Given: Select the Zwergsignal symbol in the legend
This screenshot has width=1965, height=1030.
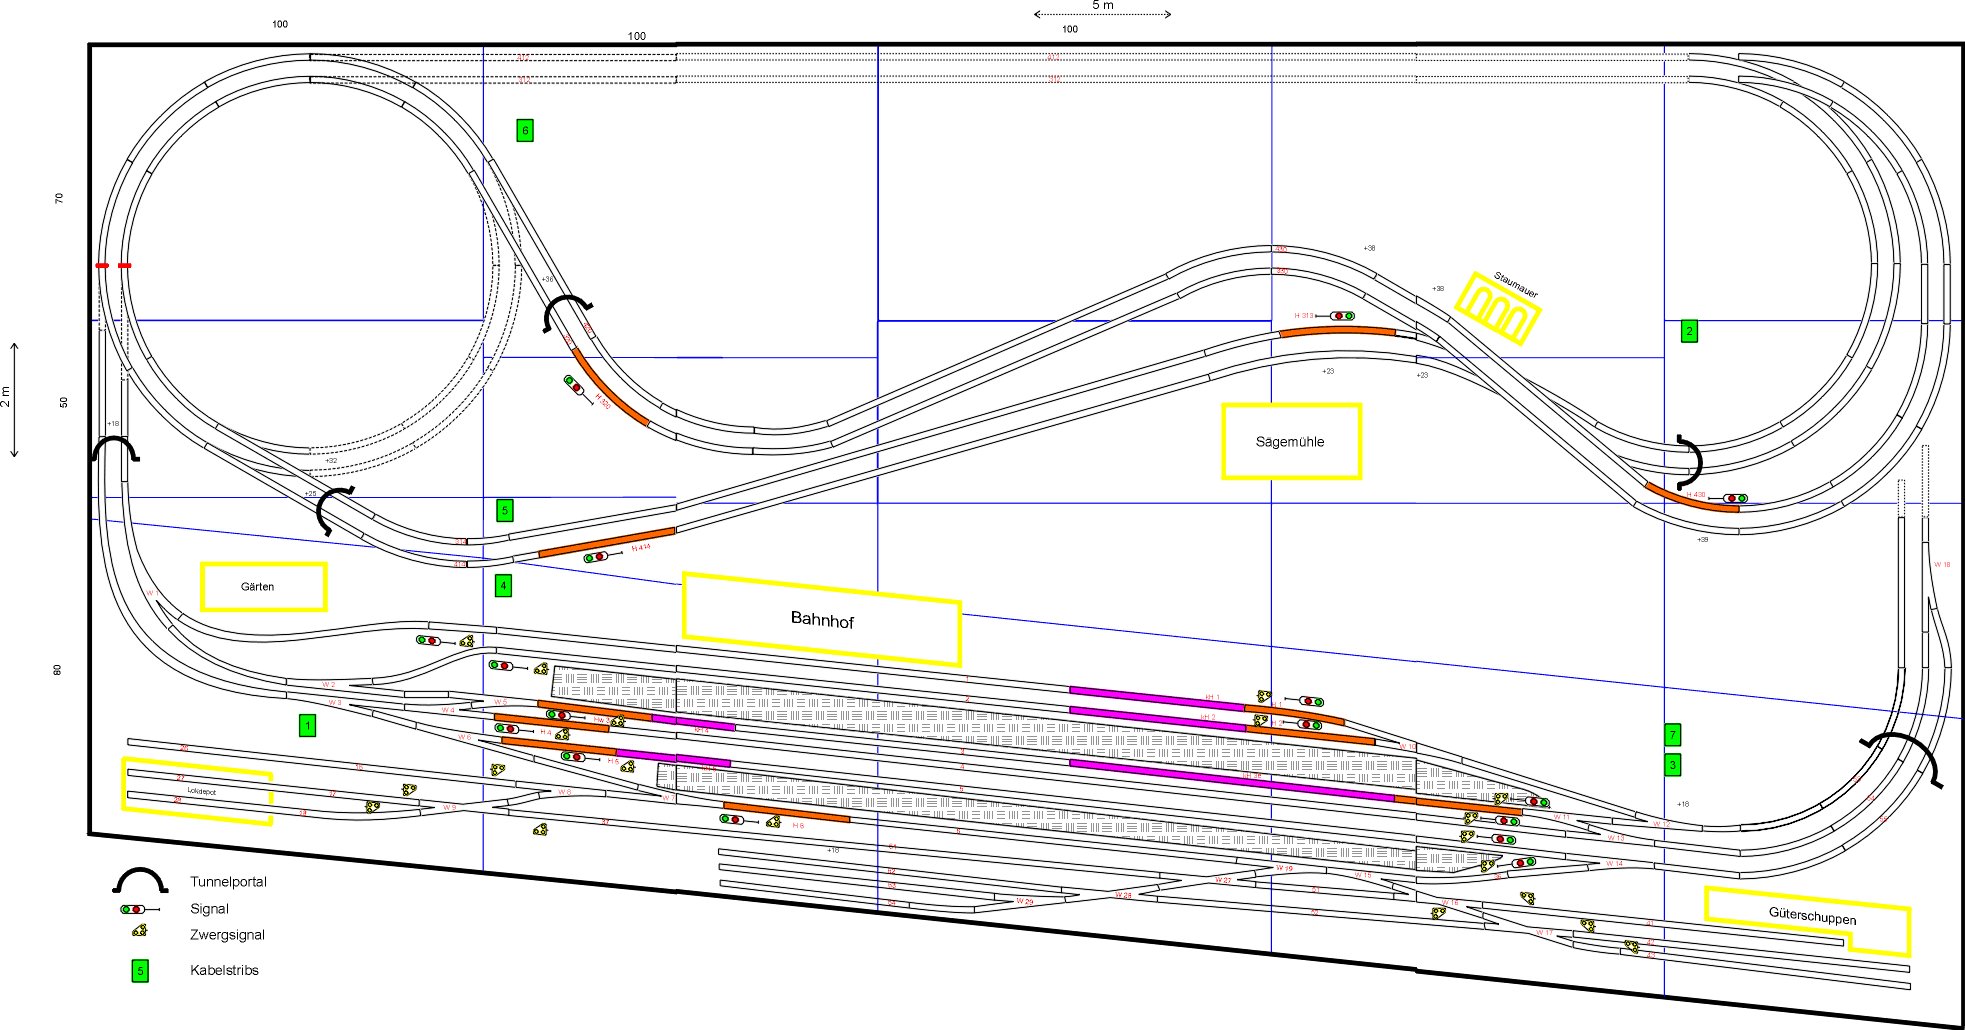Looking at the screenshot, I should pyautogui.click(x=140, y=931).
